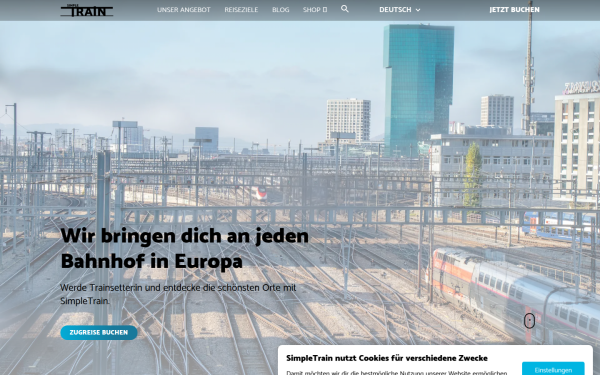
Task: Expand the Deutsch language dropdown
Action: (x=399, y=10)
